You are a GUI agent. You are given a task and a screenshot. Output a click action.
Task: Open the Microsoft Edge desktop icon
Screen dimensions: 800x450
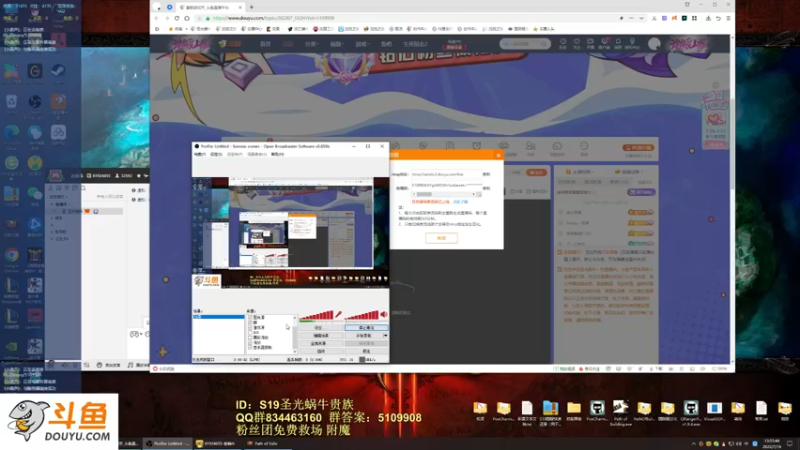click(11, 135)
